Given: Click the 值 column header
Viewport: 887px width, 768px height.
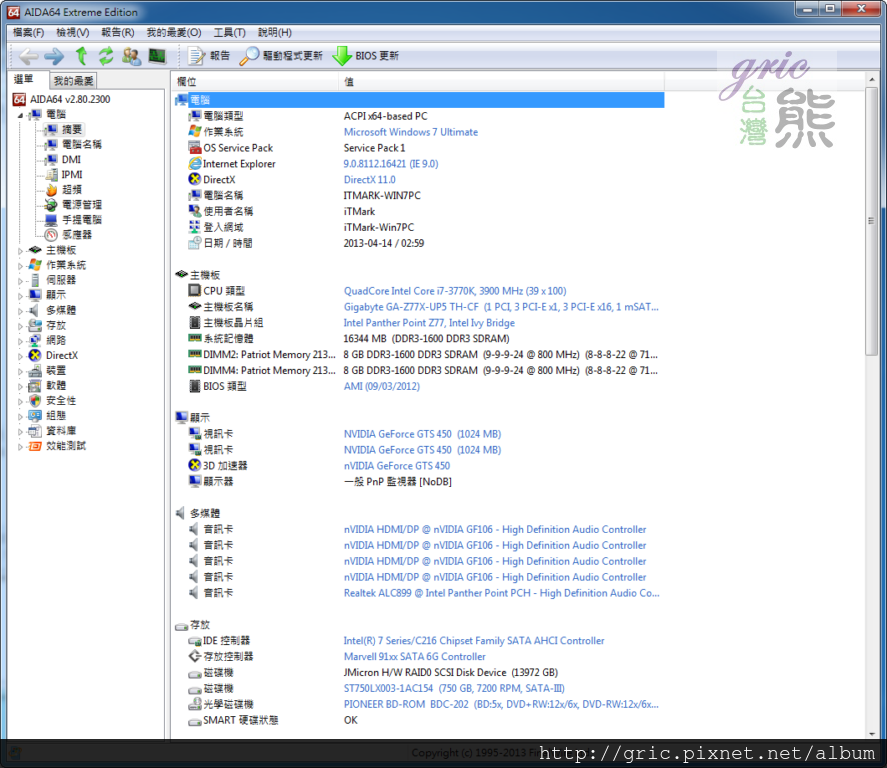Looking at the screenshot, I should coord(501,81).
